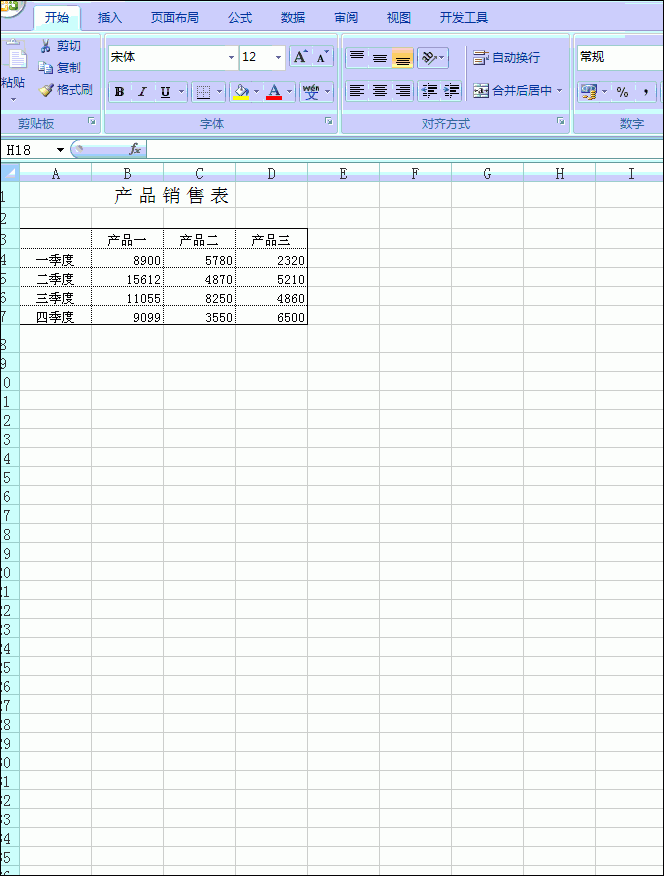Select cell containing 6500
Screen dimensions: 664x876
[271, 316]
